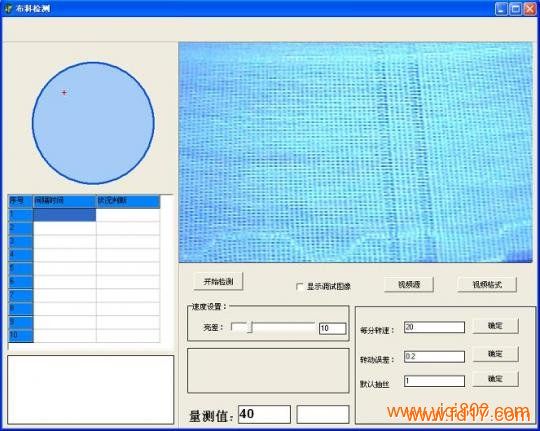Close the 布料检测 window

pos(530,9)
